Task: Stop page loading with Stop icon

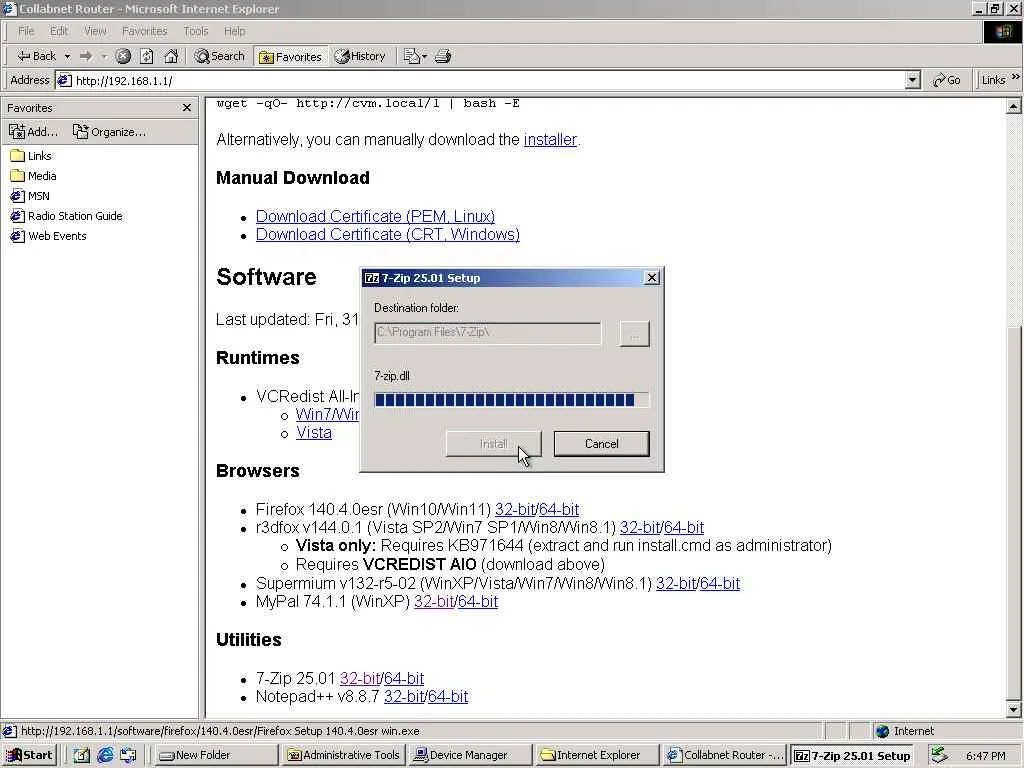Action: (123, 57)
